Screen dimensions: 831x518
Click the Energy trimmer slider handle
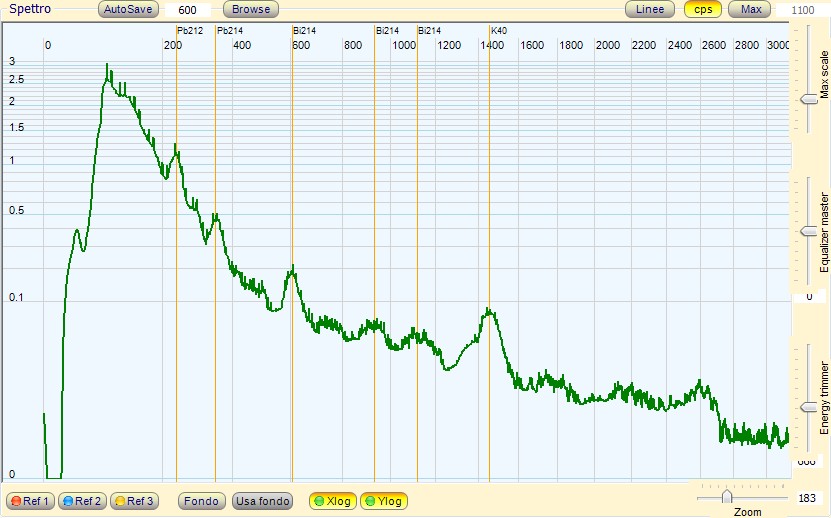809,407
